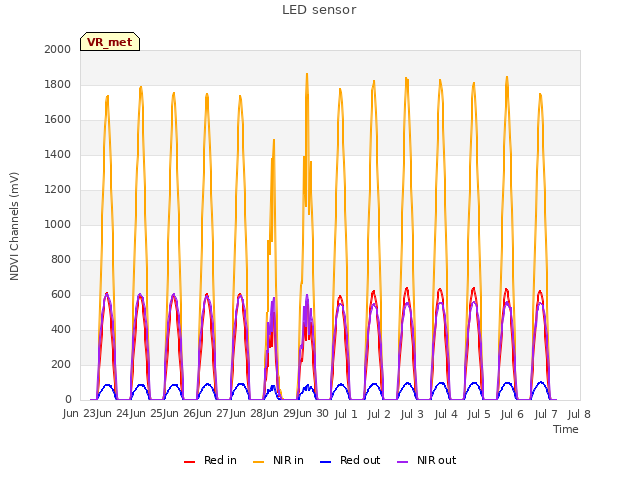Viewport: 640px width, 480px height.
Task: Click the tallest NIR in peak above Jun 30
Action: [307, 75]
